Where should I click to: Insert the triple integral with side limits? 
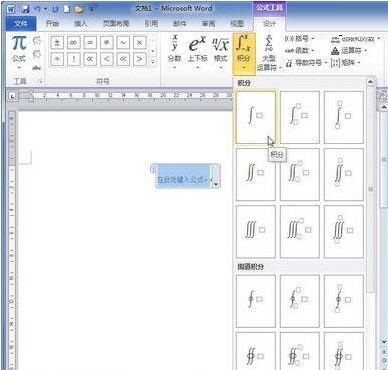pos(300,232)
